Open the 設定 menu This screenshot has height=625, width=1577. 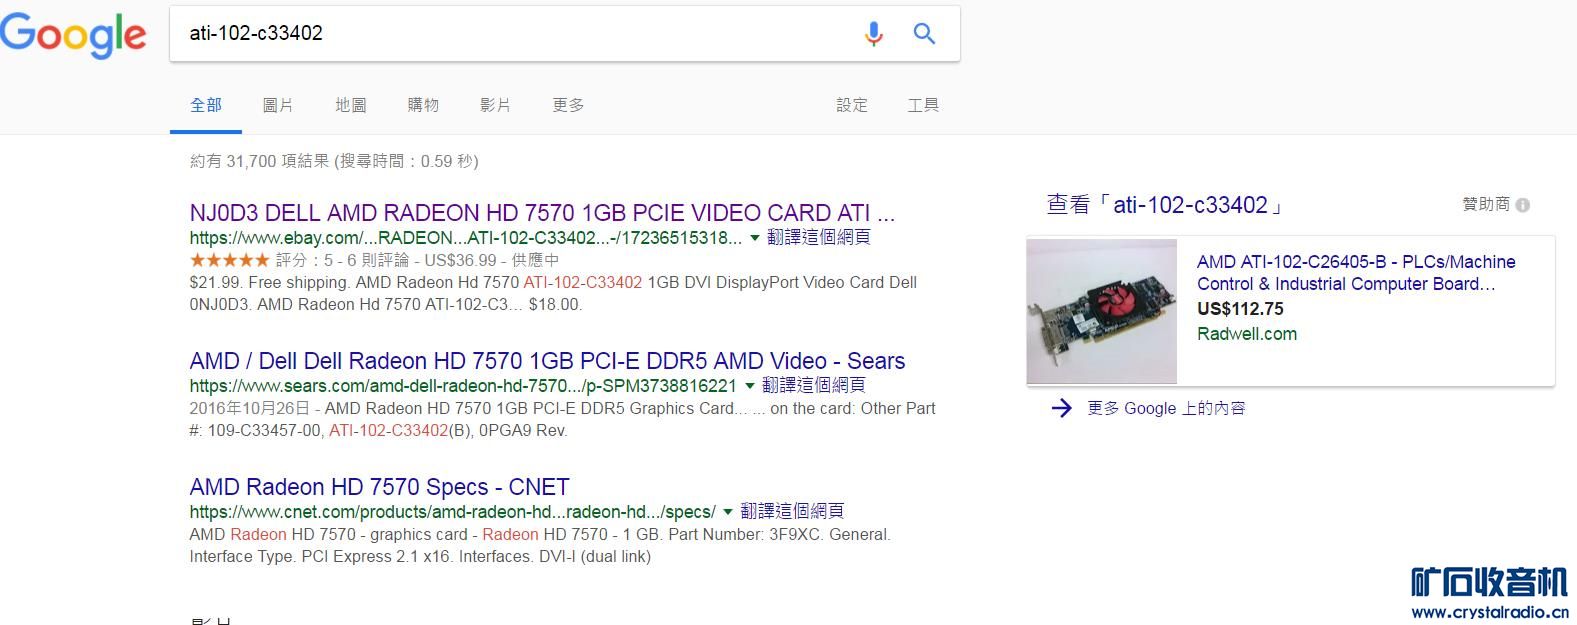(852, 105)
